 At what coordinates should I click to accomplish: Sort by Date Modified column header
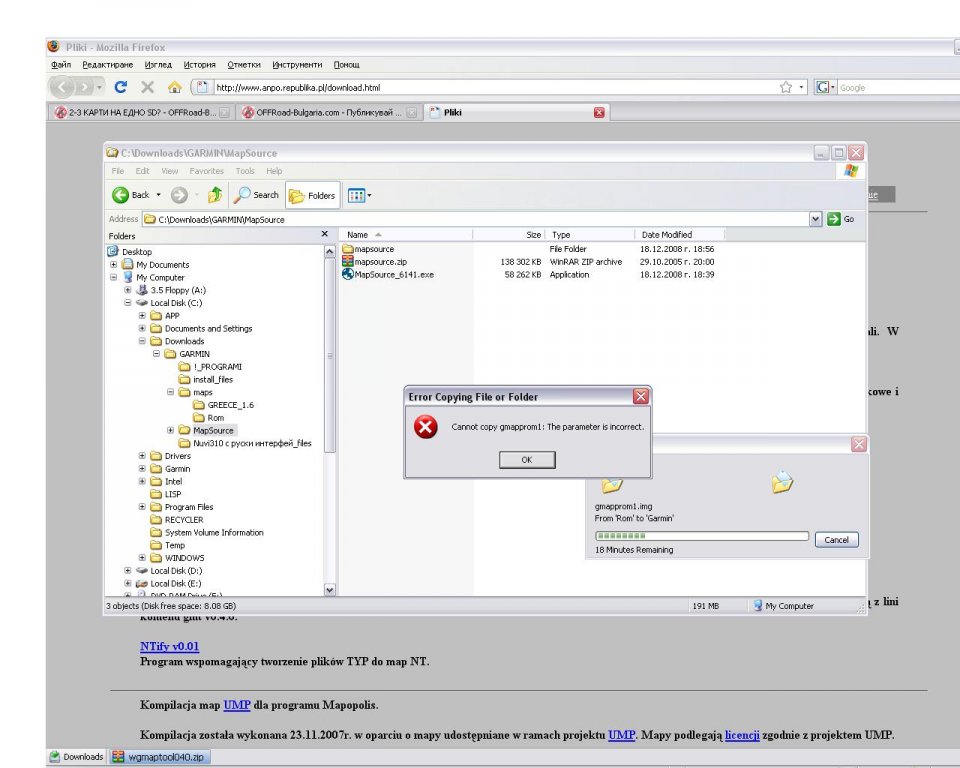[x=680, y=235]
